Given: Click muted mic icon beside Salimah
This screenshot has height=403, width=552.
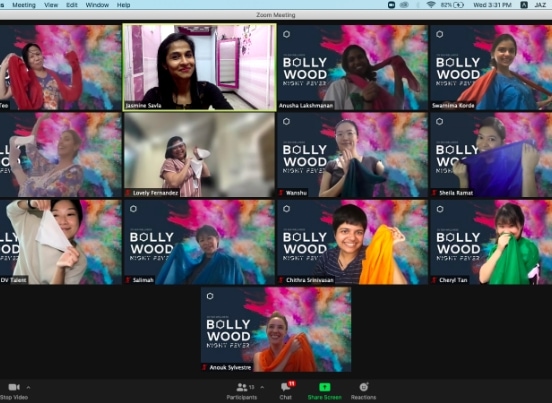Looking at the screenshot, I should [128, 280].
